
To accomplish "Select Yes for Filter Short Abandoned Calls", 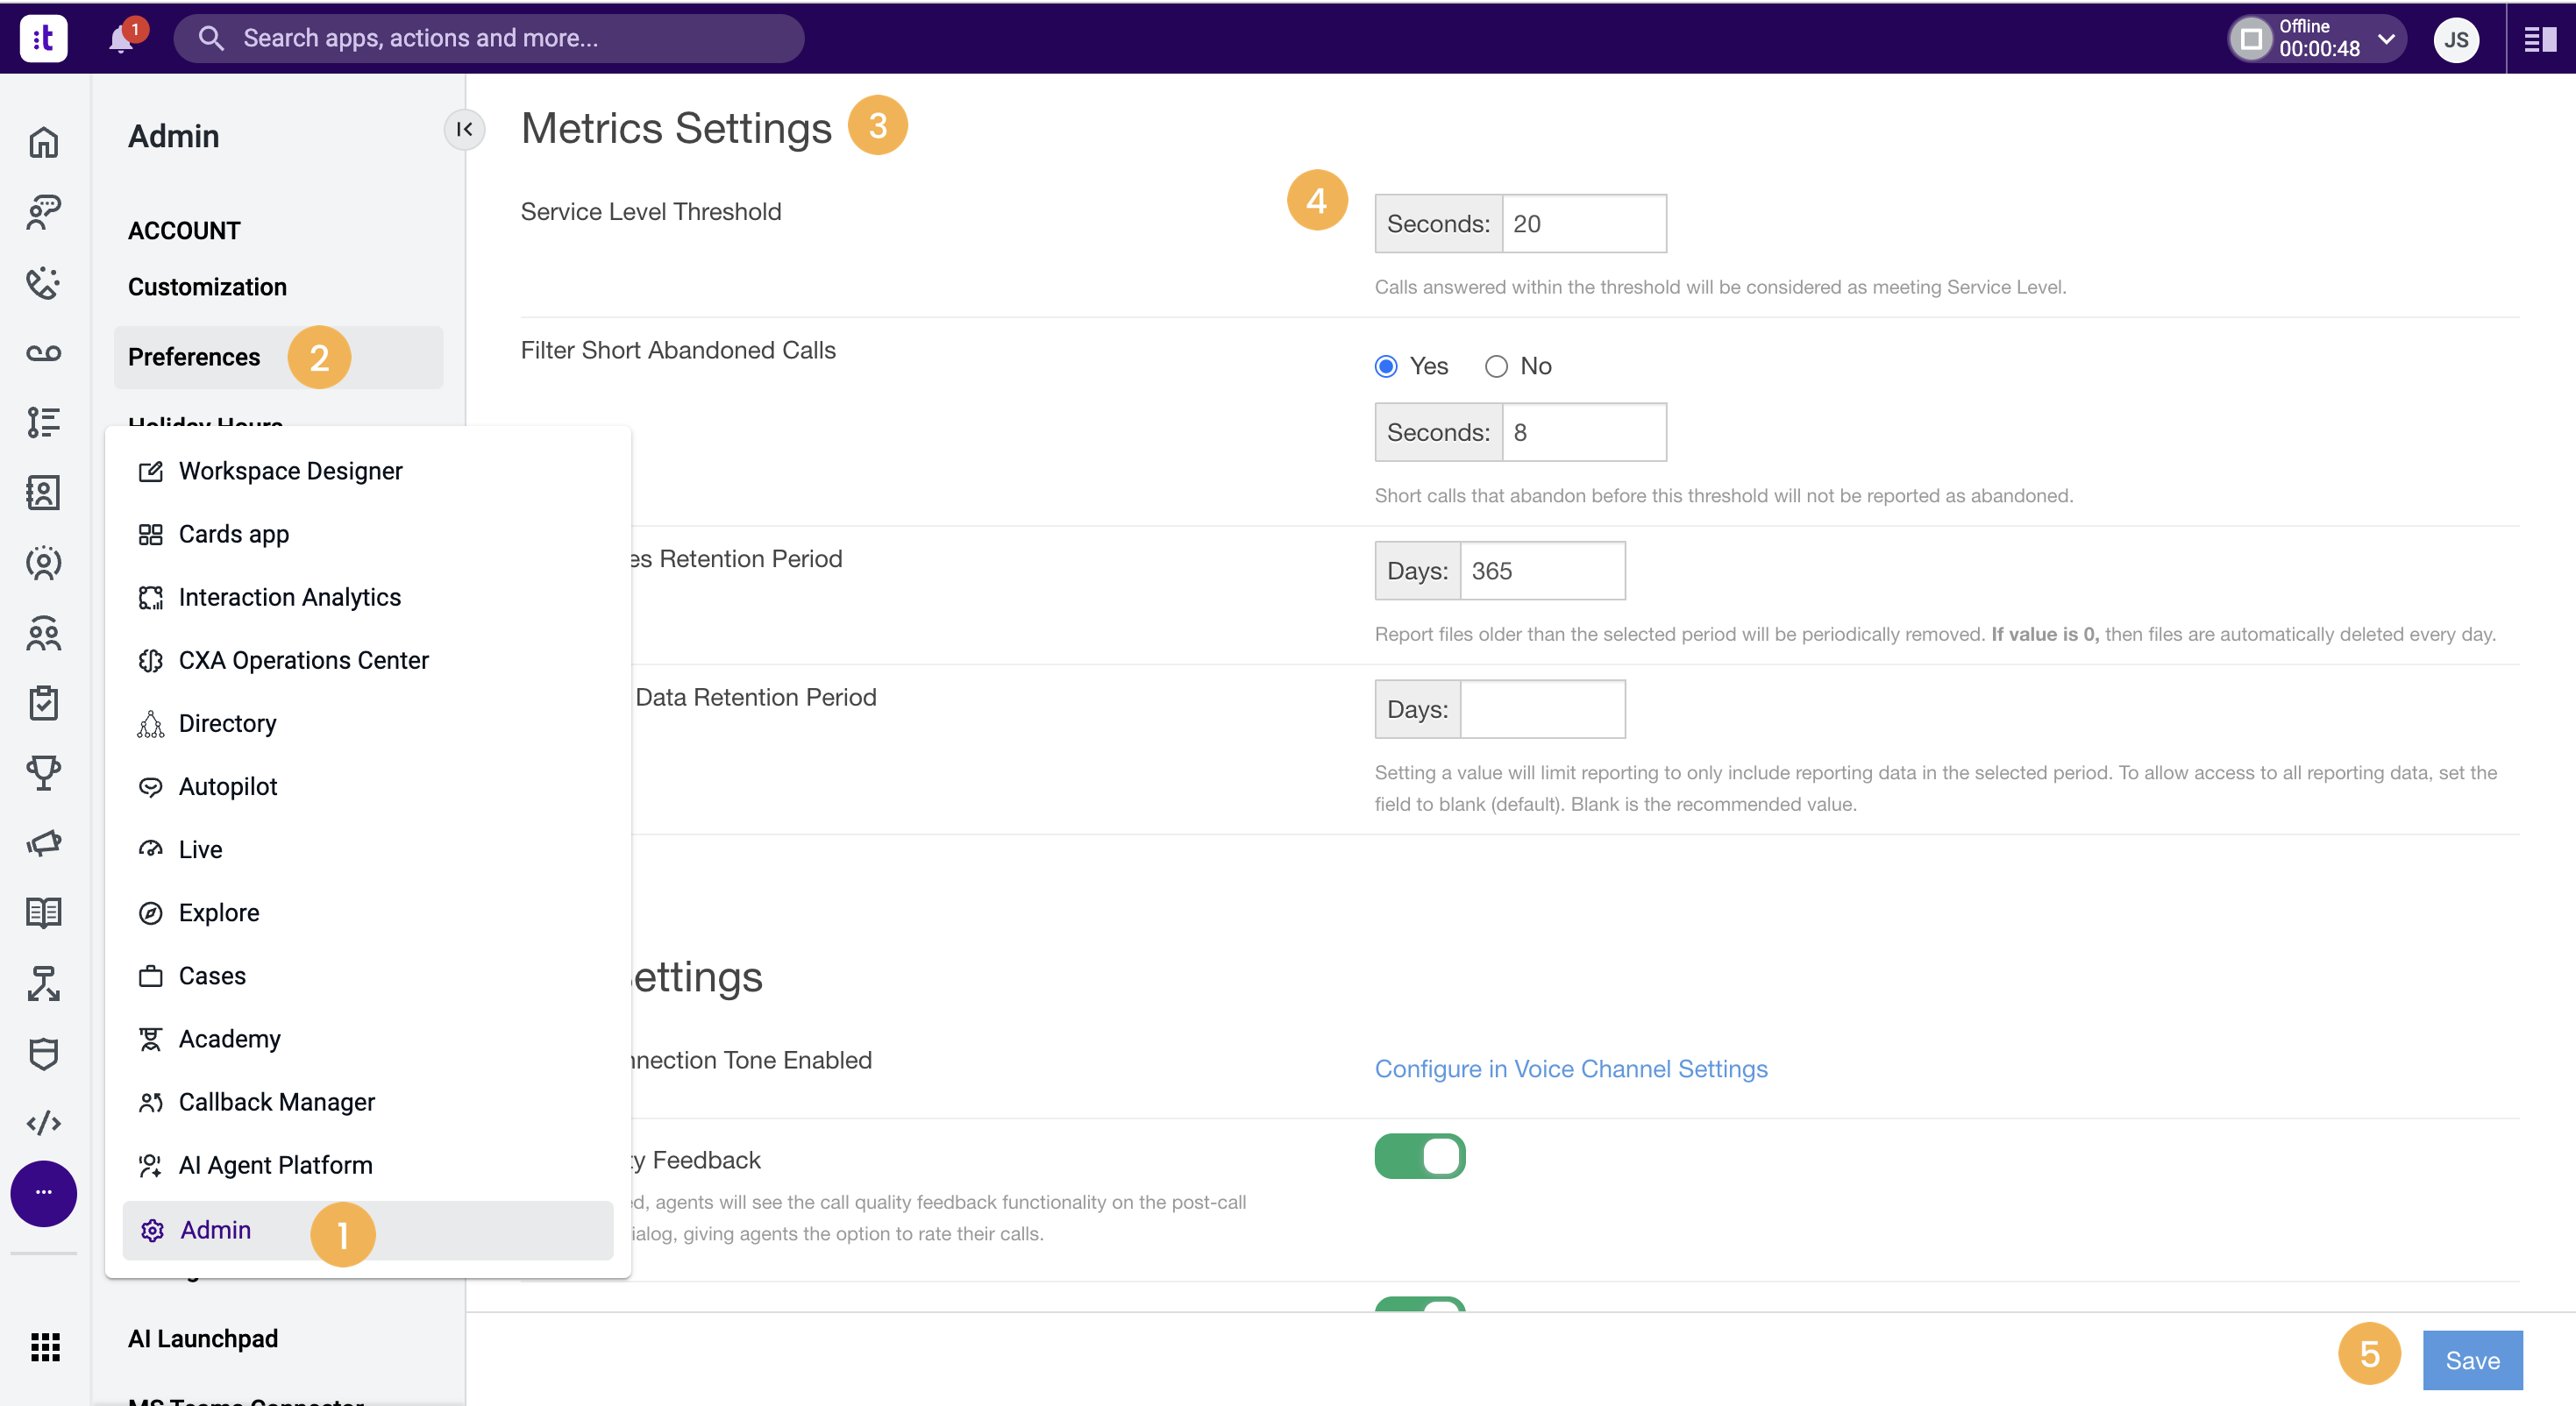I will [1386, 366].
